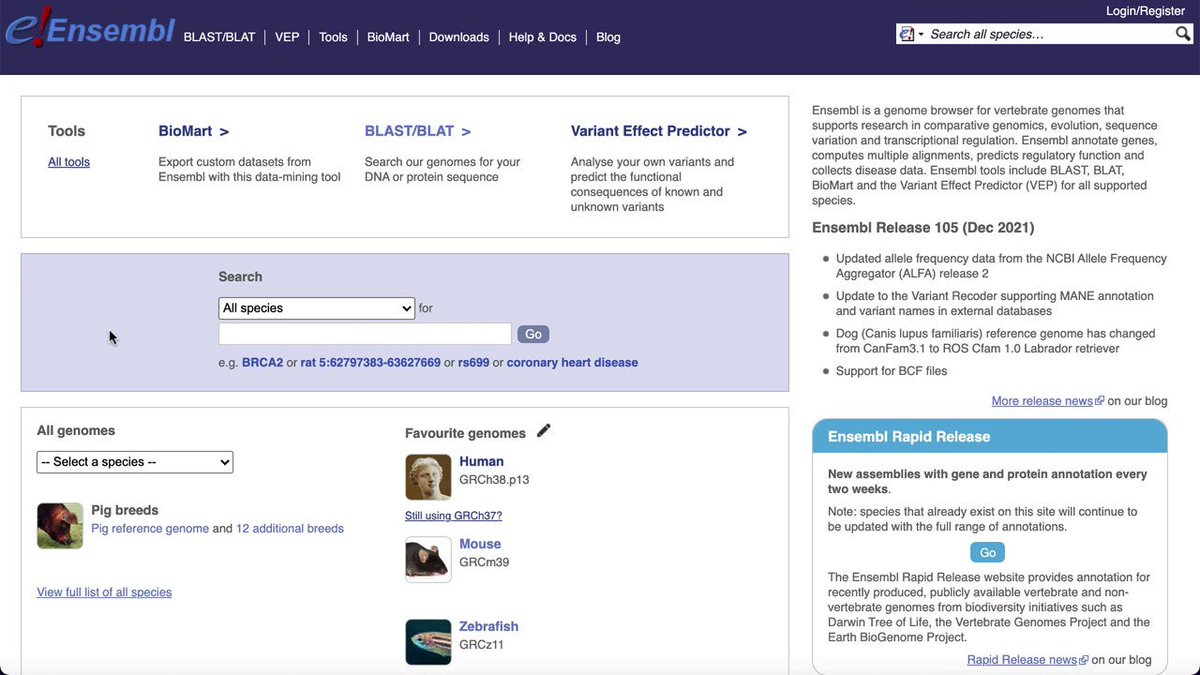Open the All species dropdown in Search
This screenshot has width=1200, height=675.
pyautogui.click(x=316, y=308)
